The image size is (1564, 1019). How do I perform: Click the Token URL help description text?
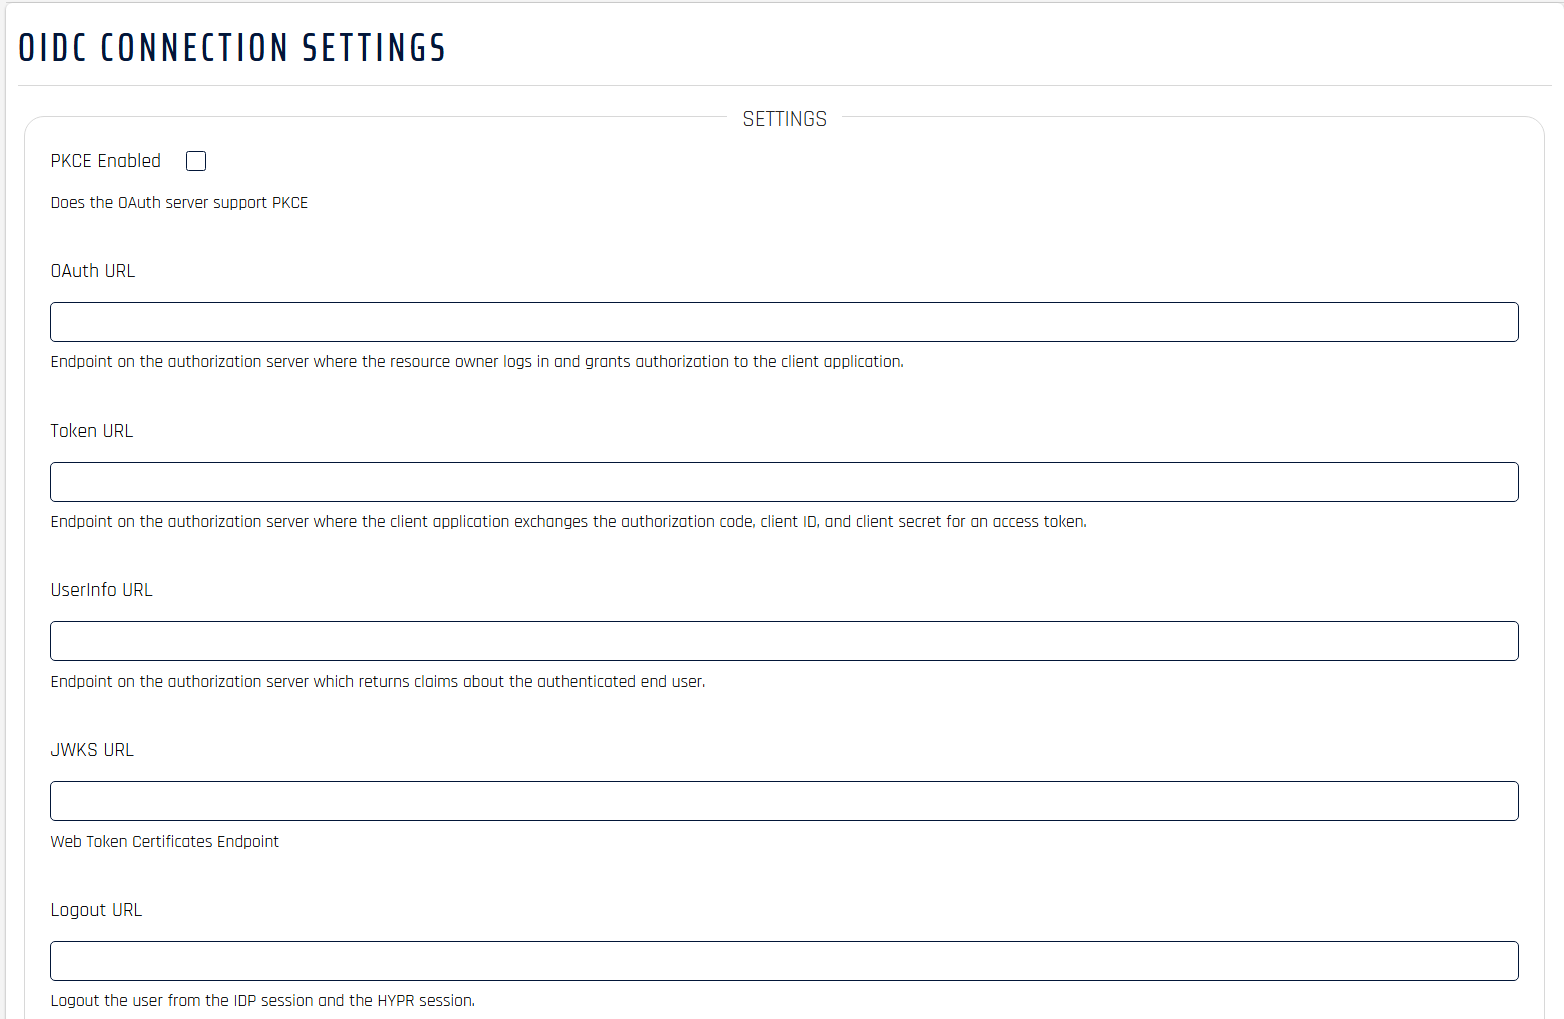pos(568,522)
